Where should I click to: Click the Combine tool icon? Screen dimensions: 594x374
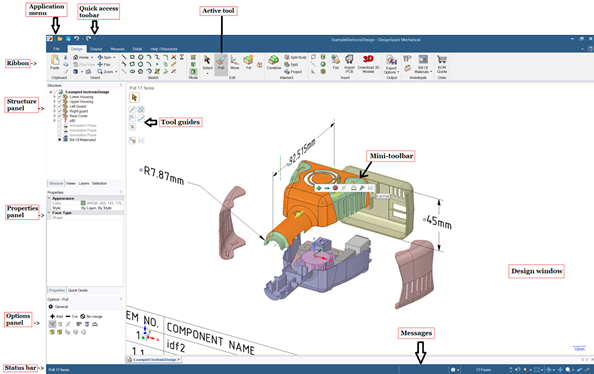coord(274,63)
